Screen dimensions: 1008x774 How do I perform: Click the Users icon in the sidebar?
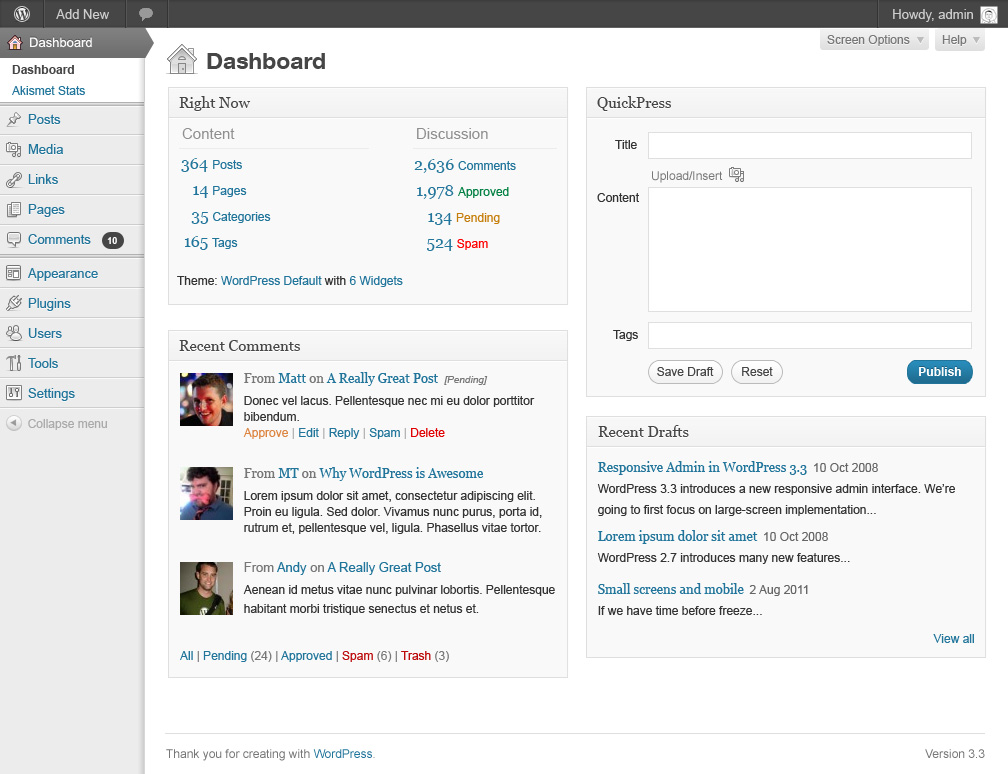click(x=14, y=333)
